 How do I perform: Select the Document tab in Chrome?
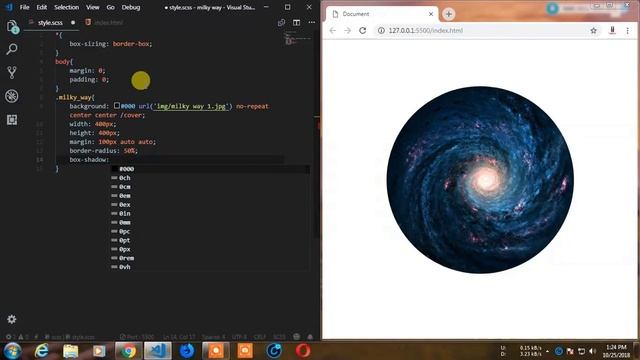point(382,14)
